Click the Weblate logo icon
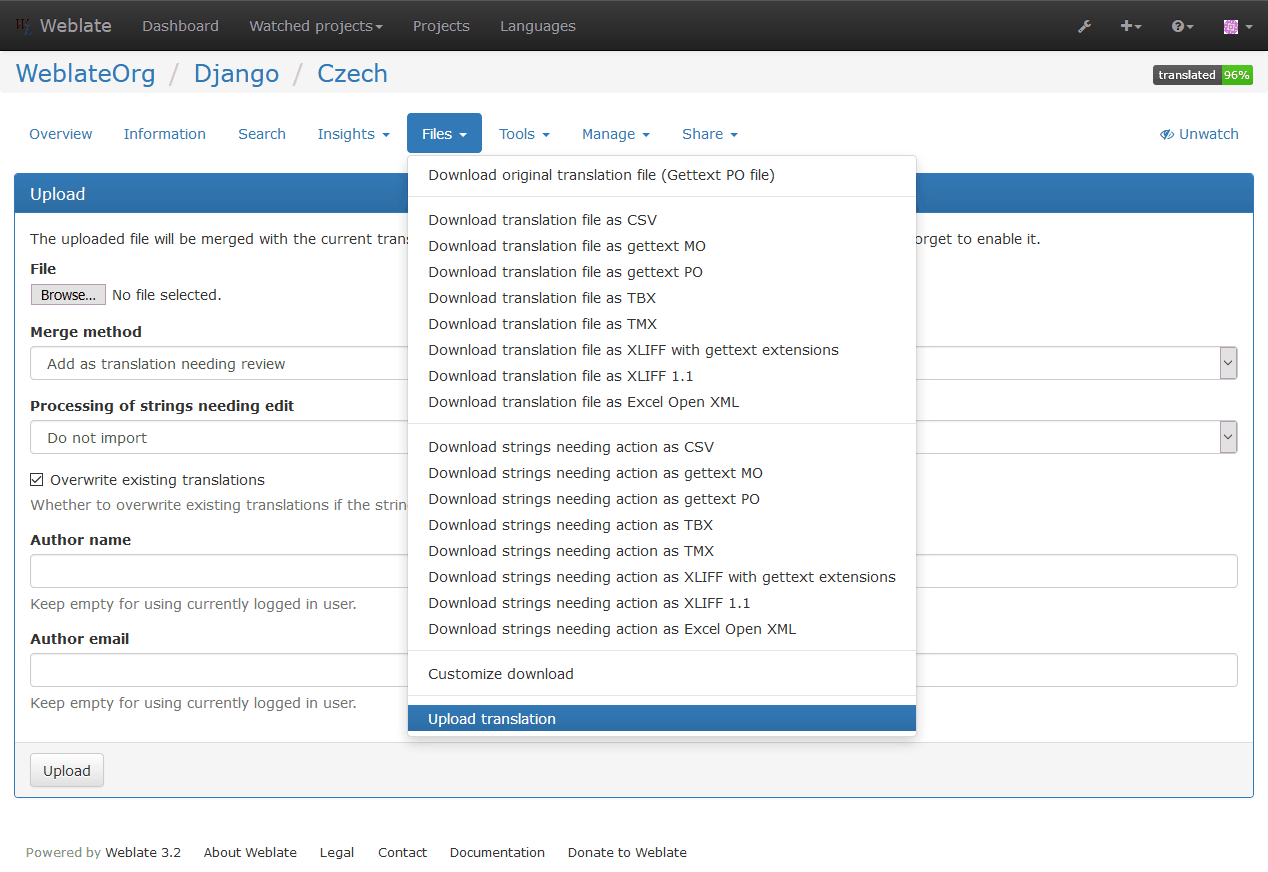1268x872 pixels. (24, 26)
